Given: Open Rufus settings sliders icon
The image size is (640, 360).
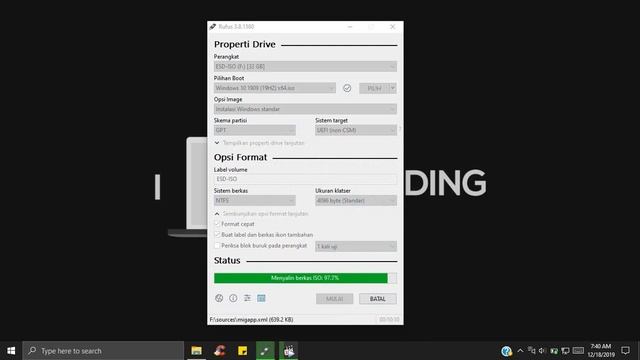Looking at the screenshot, I should (247, 298).
